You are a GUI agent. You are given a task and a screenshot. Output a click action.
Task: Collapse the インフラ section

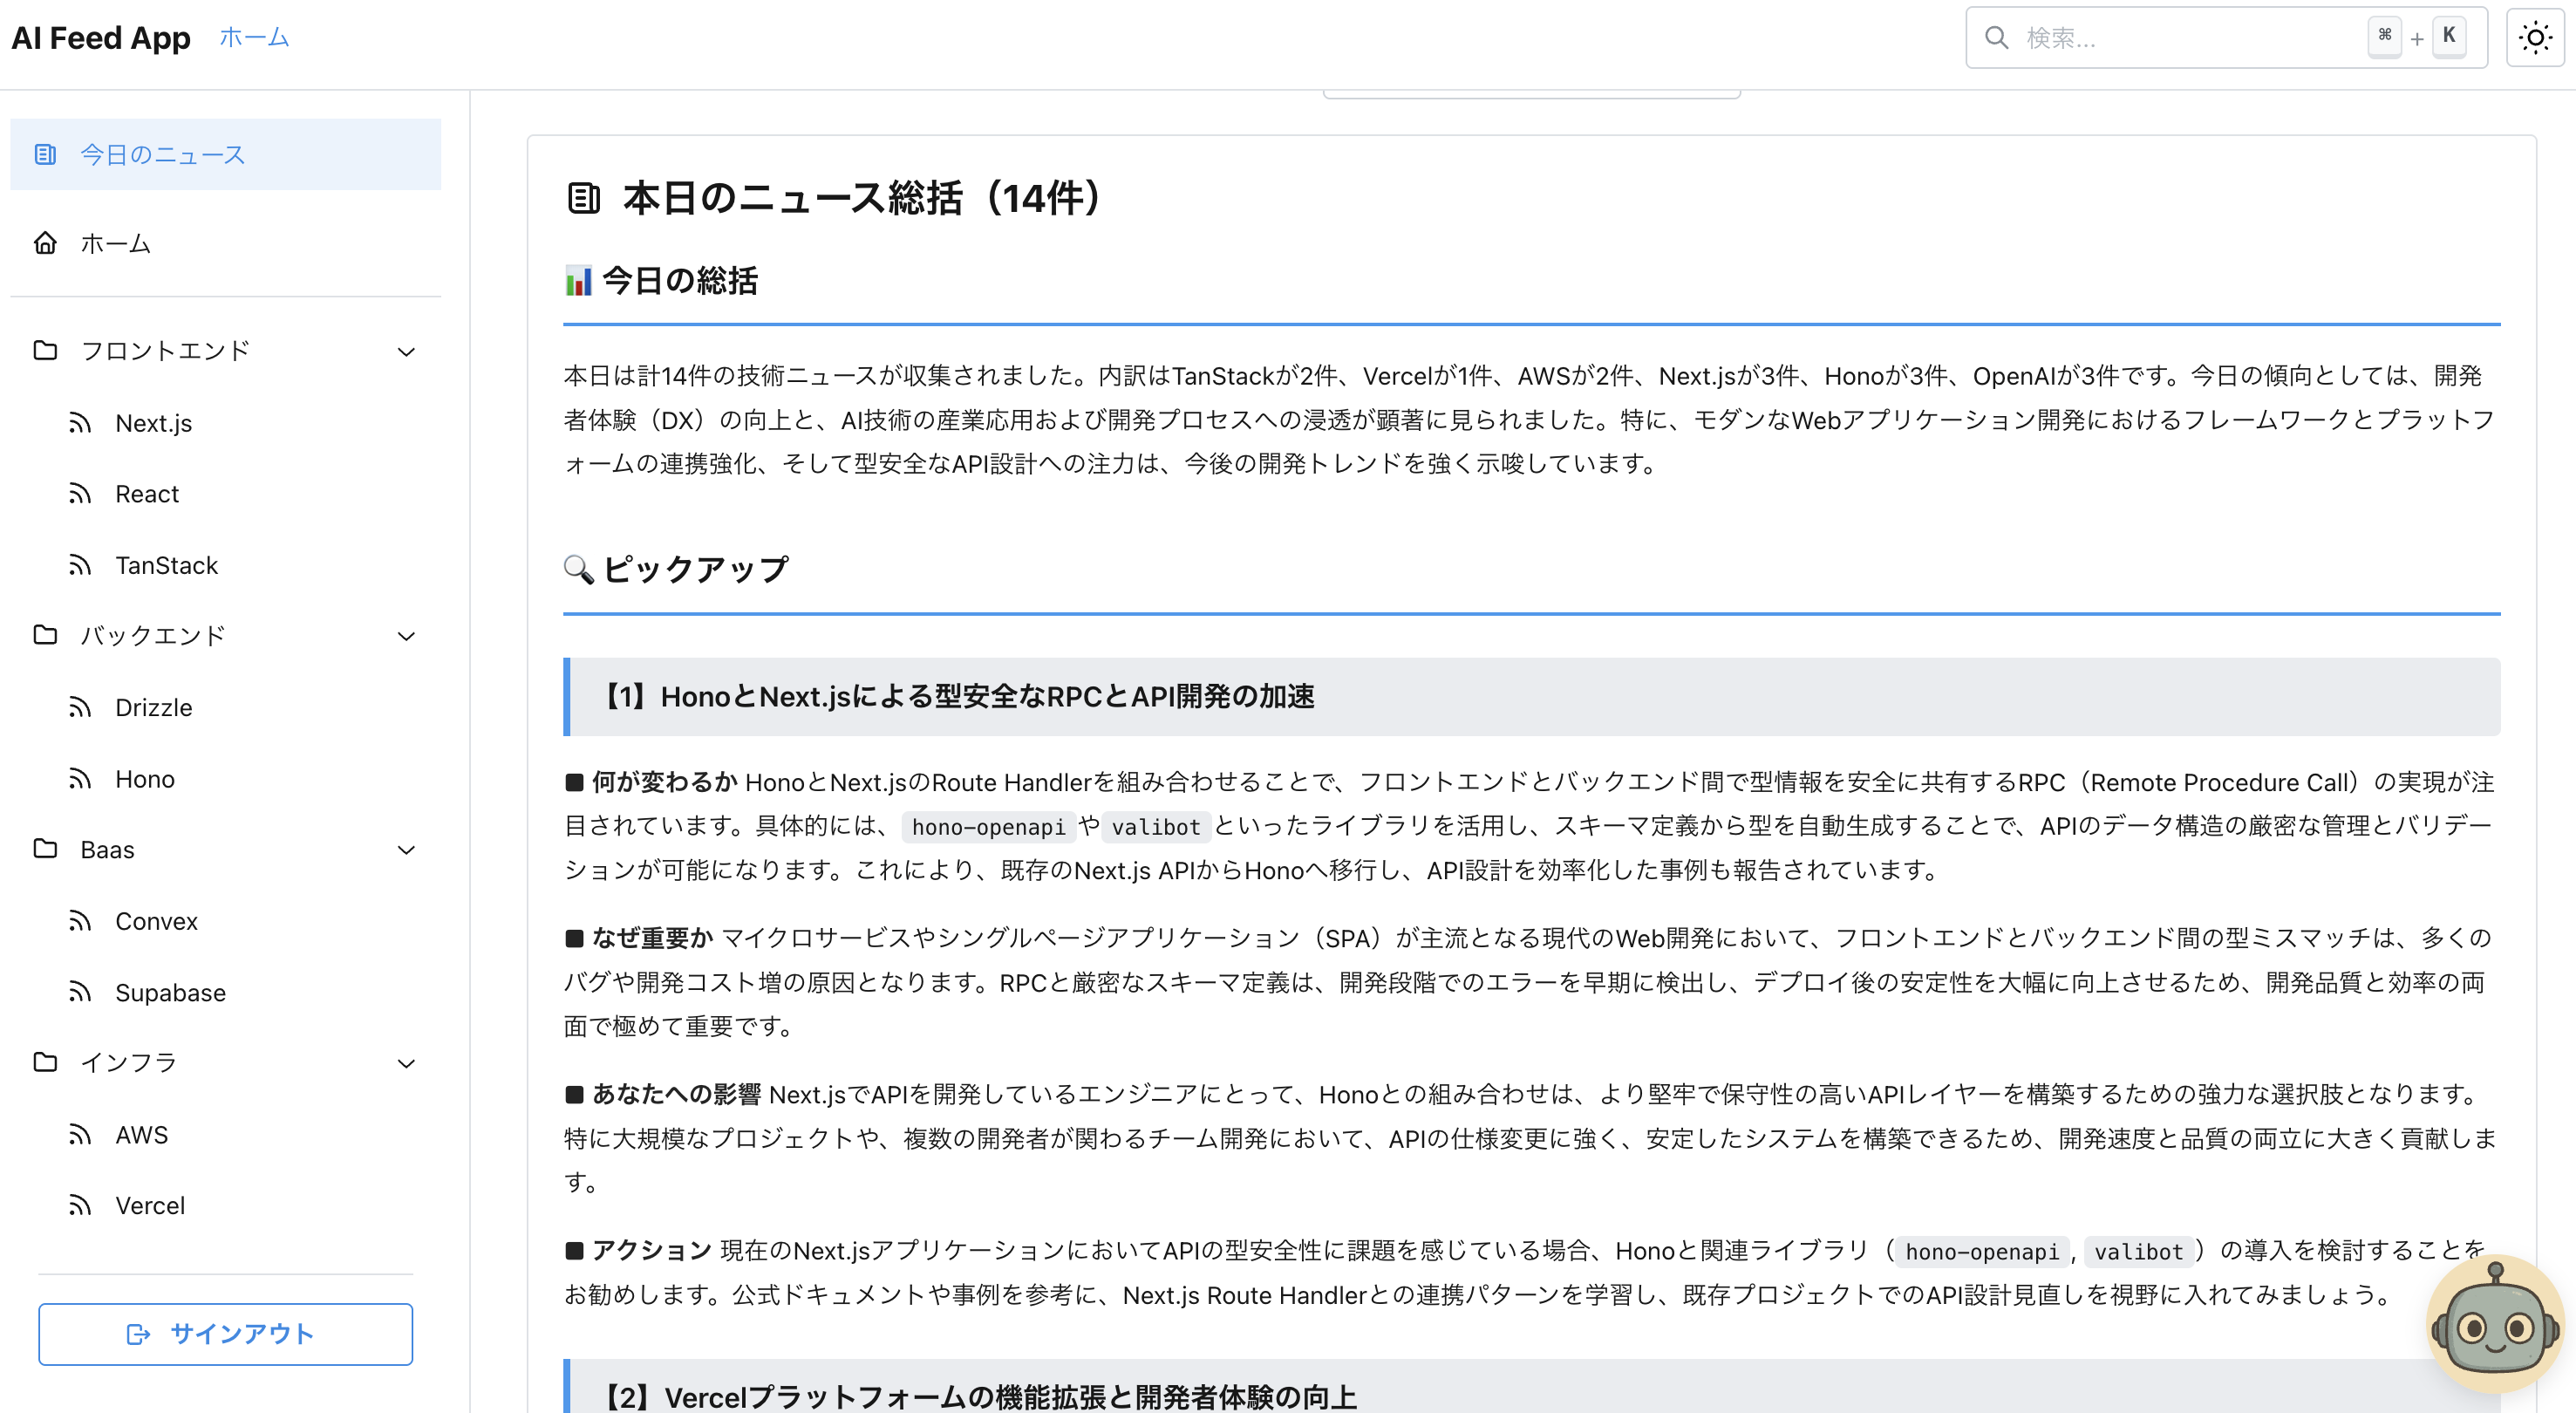point(406,1063)
